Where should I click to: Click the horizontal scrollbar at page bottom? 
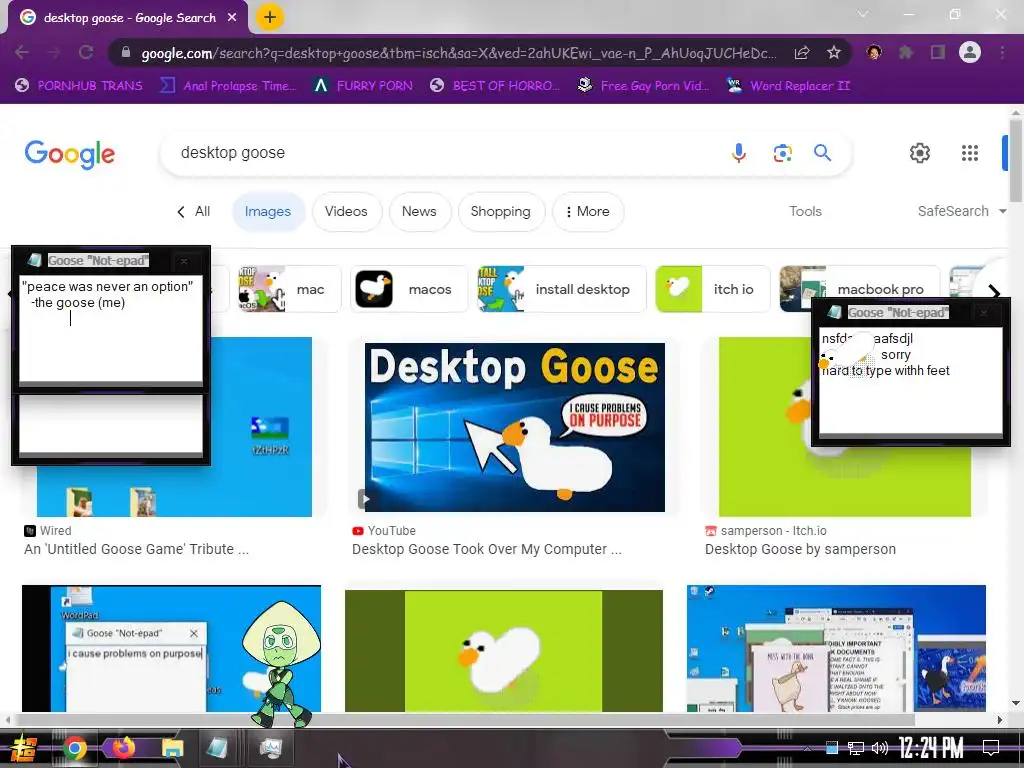tap(464, 720)
